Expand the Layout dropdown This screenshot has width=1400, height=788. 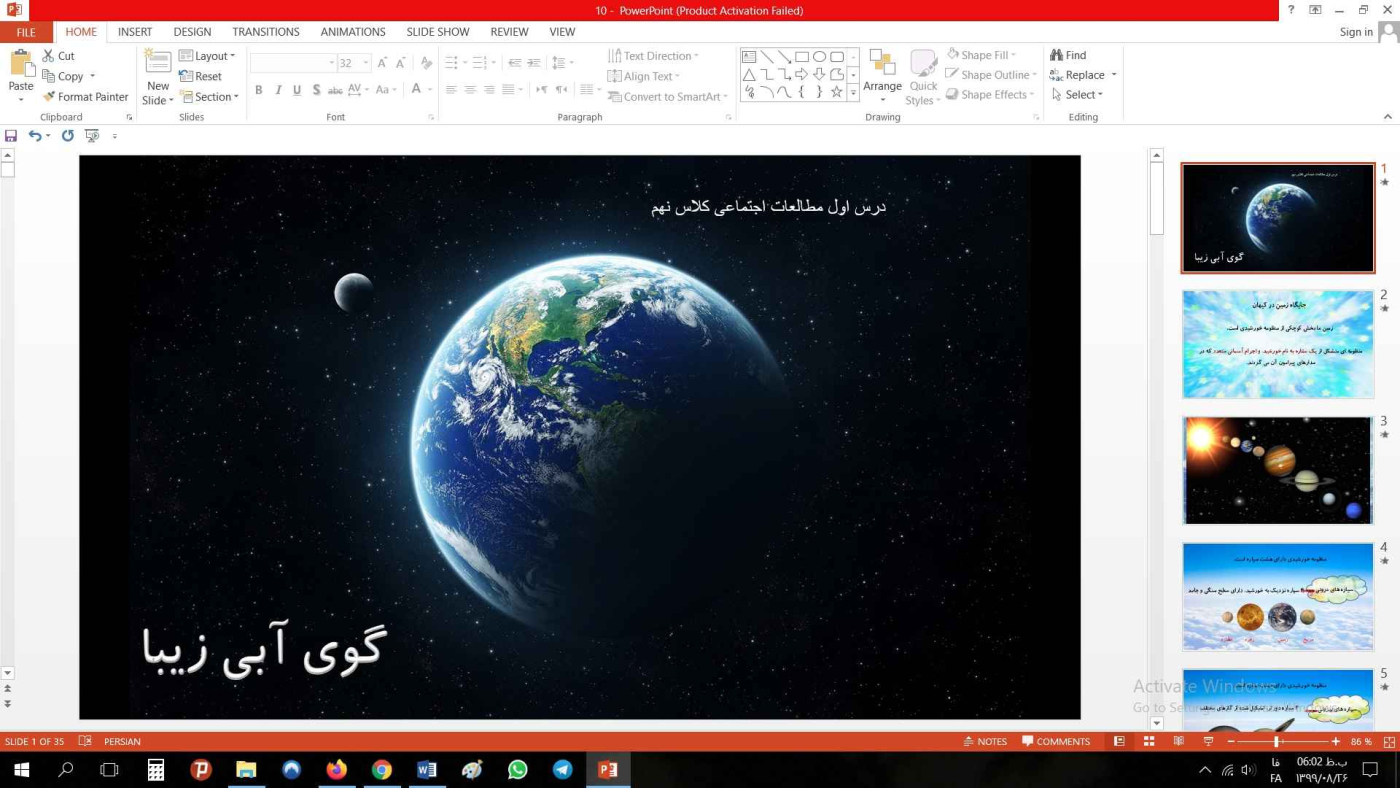pyautogui.click(x=208, y=56)
